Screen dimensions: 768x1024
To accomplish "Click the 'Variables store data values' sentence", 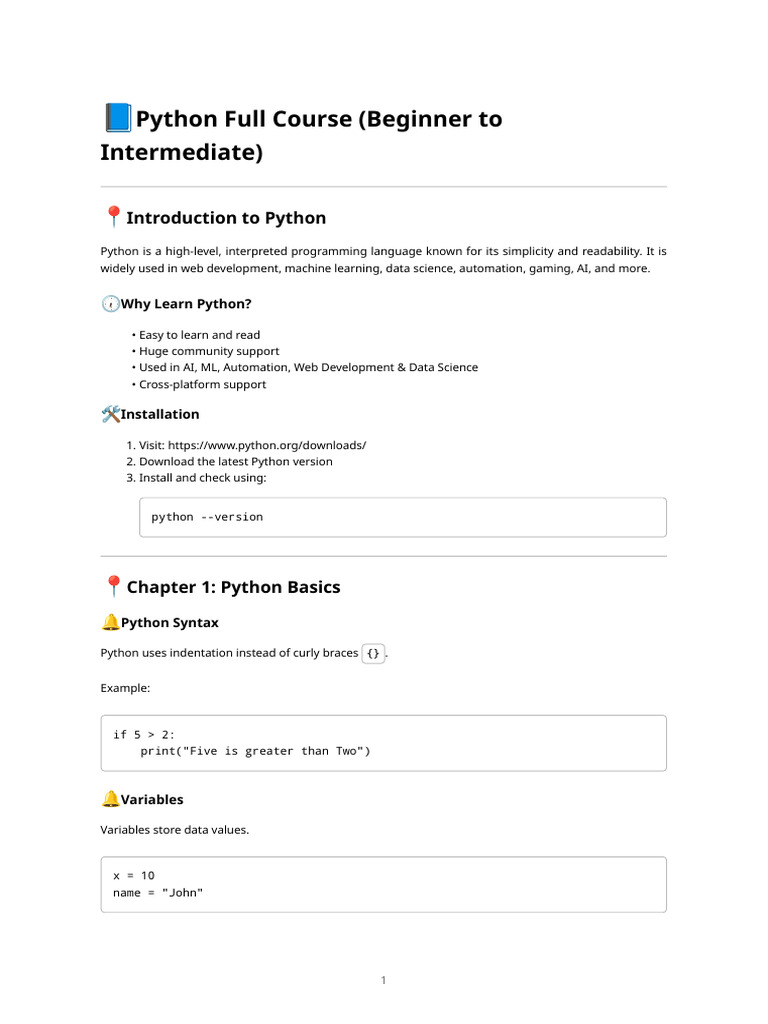I will tap(174, 829).
